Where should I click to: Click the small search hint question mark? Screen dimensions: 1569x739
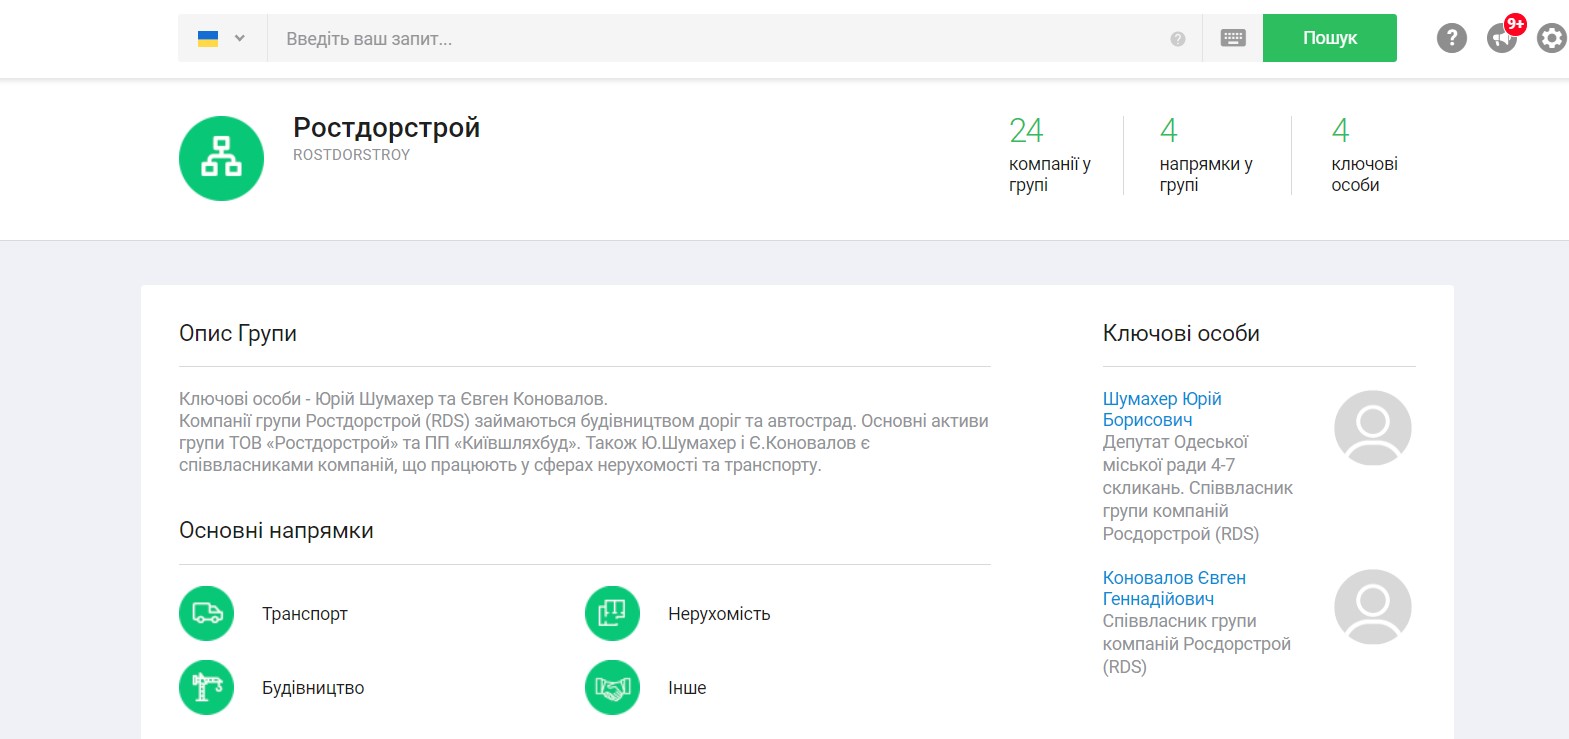click(x=1177, y=39)
